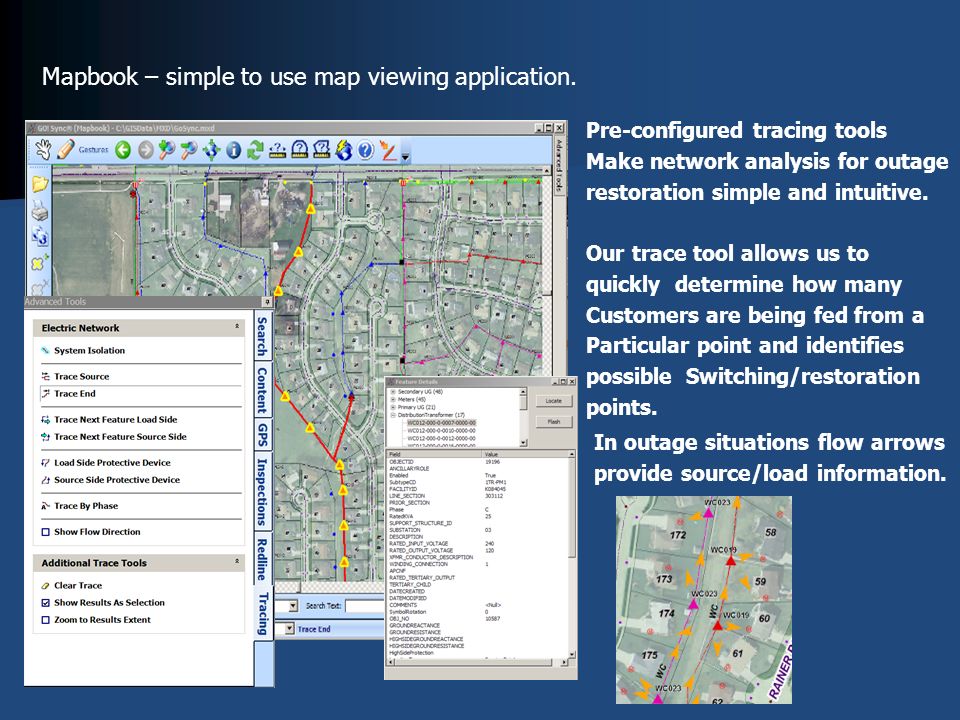Uncheck Show Results As Selection
This screenshot has height=720, width=960.
click(45, 602)
